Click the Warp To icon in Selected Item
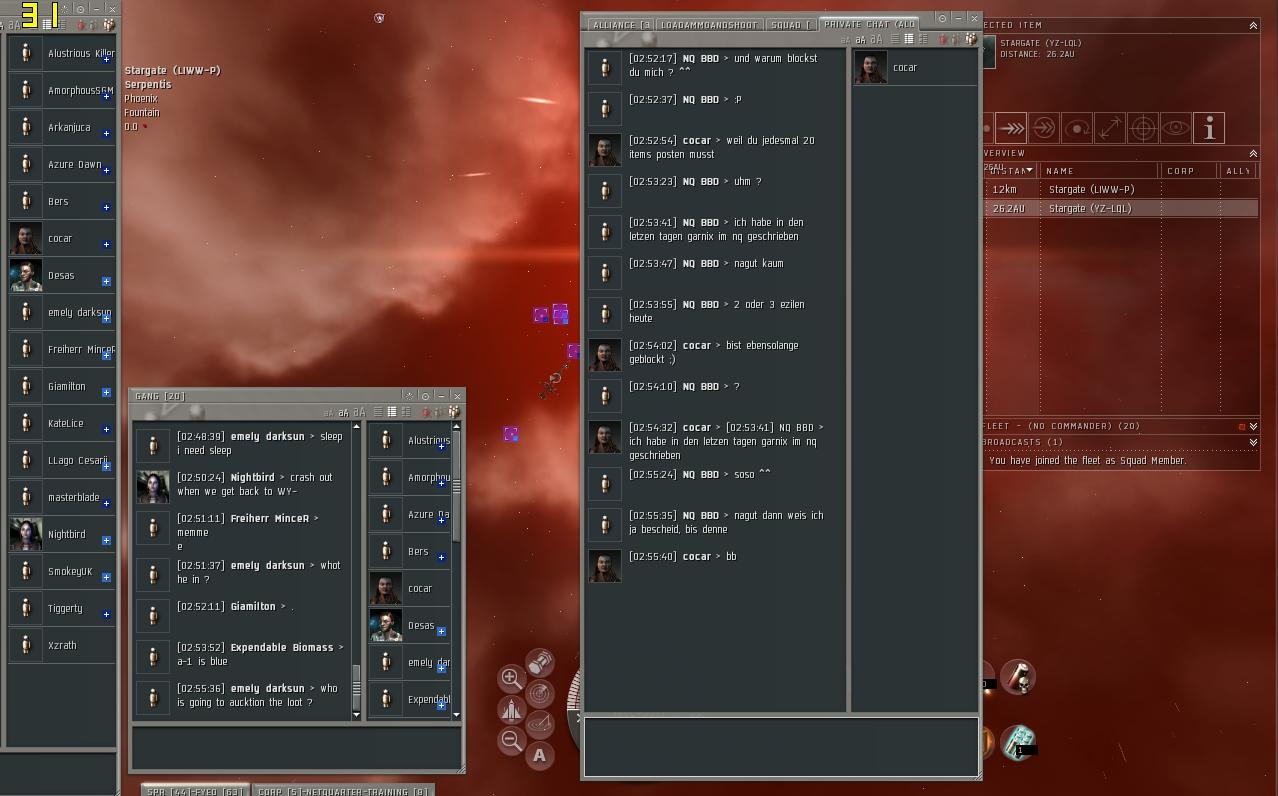The image size is (1278, 796). (1011, 128)
